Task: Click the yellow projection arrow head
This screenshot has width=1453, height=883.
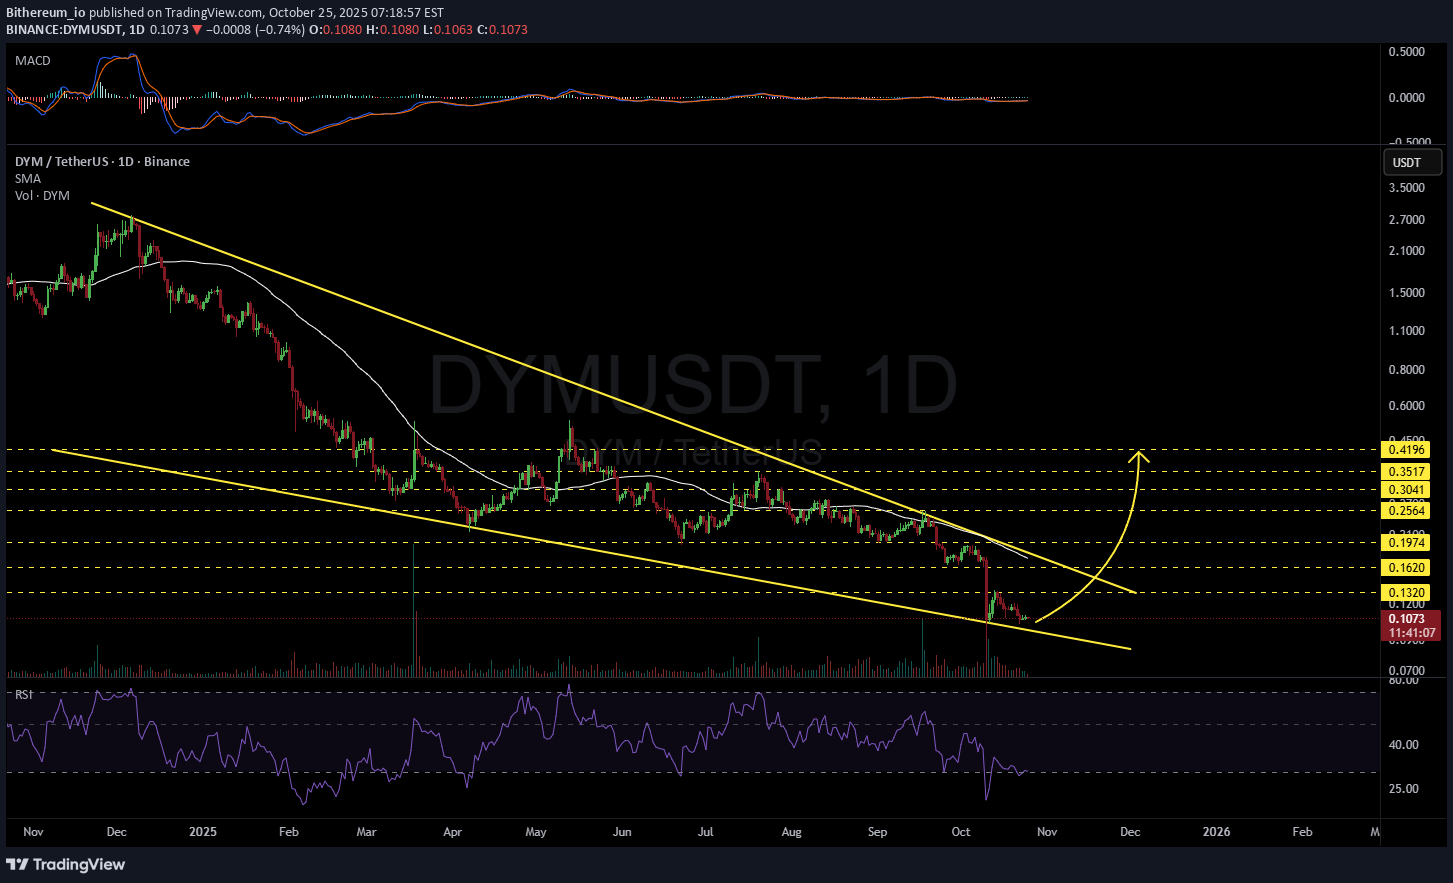Action: pyautogui.click(x=1138, y=457)
